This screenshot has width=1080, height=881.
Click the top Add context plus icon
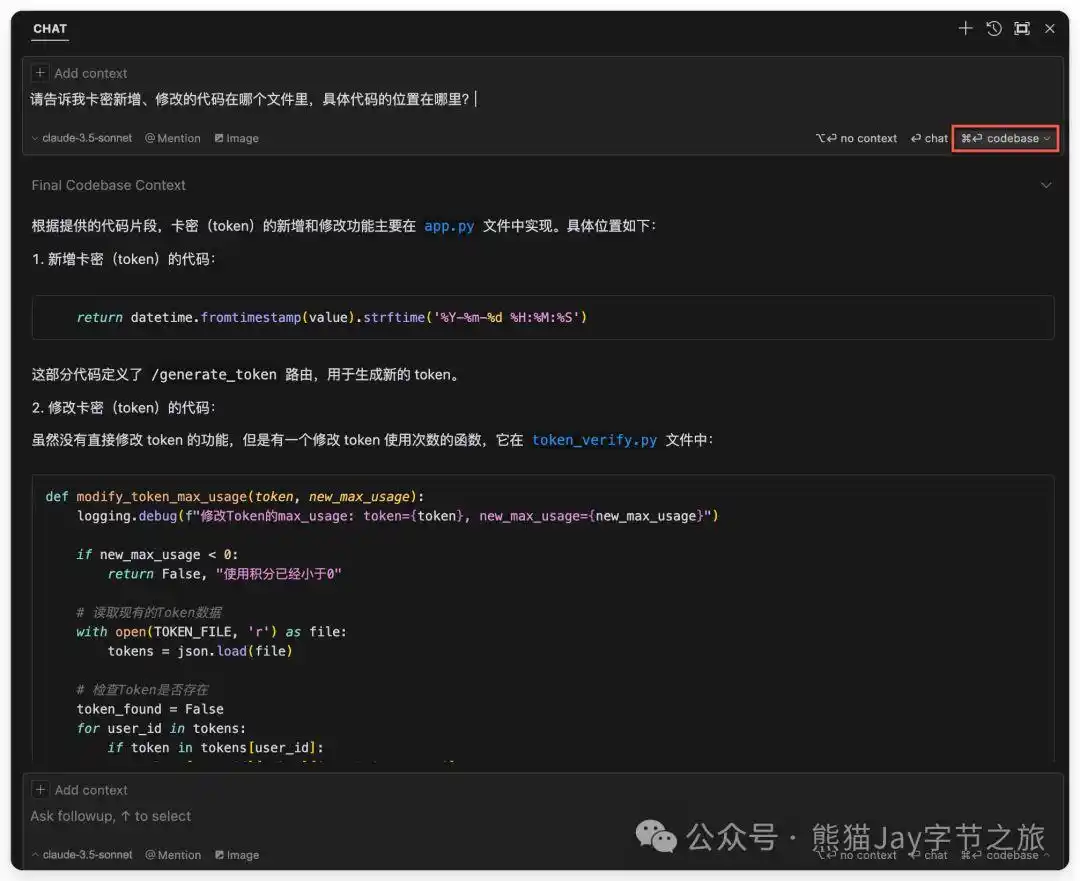tap(40, 73)
